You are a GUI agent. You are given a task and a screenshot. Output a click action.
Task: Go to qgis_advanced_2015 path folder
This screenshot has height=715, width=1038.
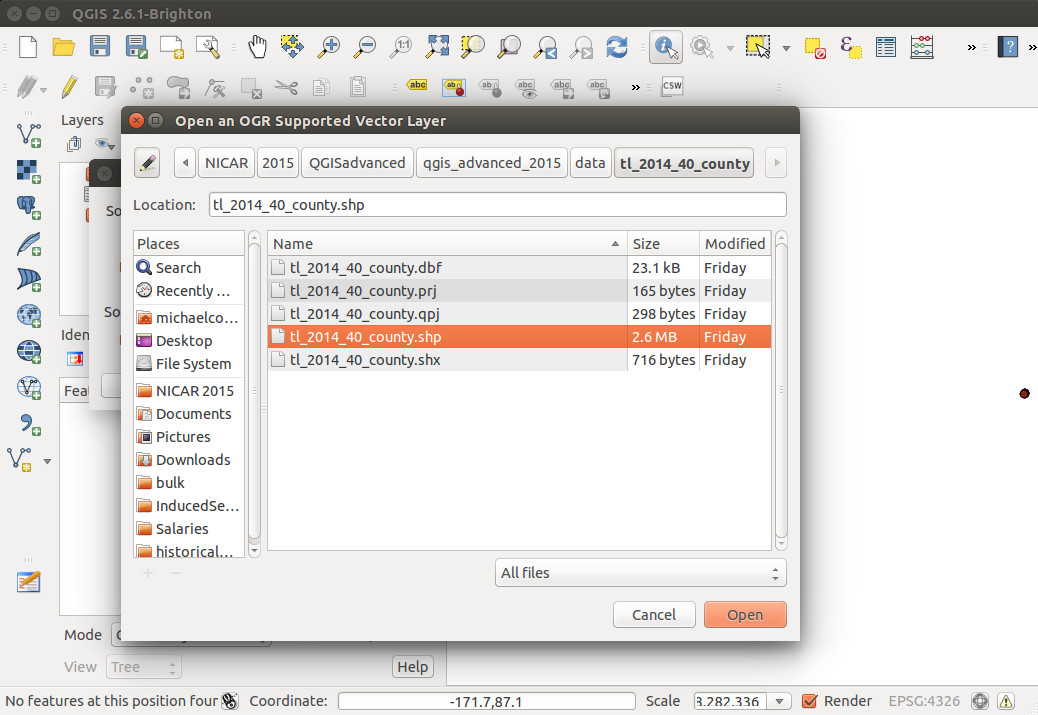[x=492, y=163]
